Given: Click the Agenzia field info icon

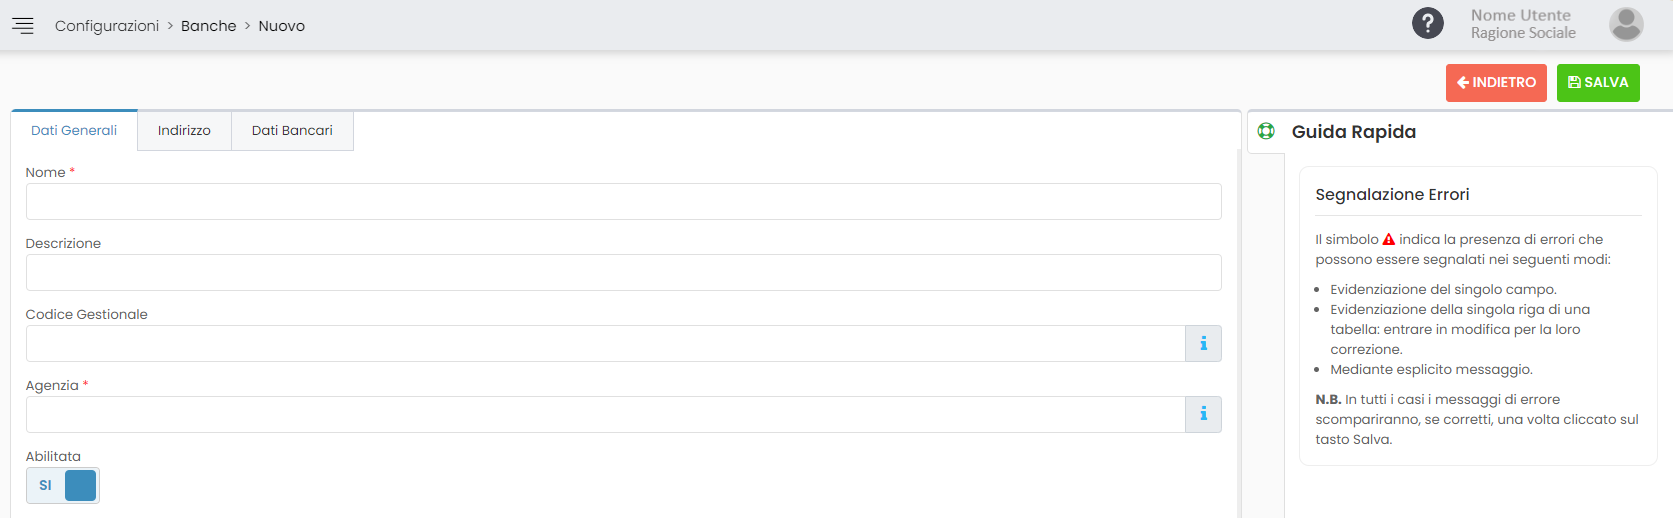Looking at the screenshot, I should pos(1203,414).
